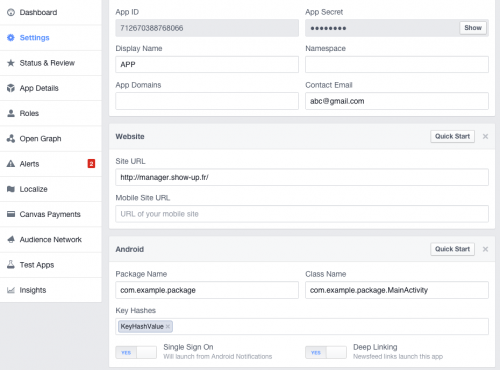This screenshot has width=500, height=370.
Task: Click the Test Apps flask icon
Action: [11, 265]
